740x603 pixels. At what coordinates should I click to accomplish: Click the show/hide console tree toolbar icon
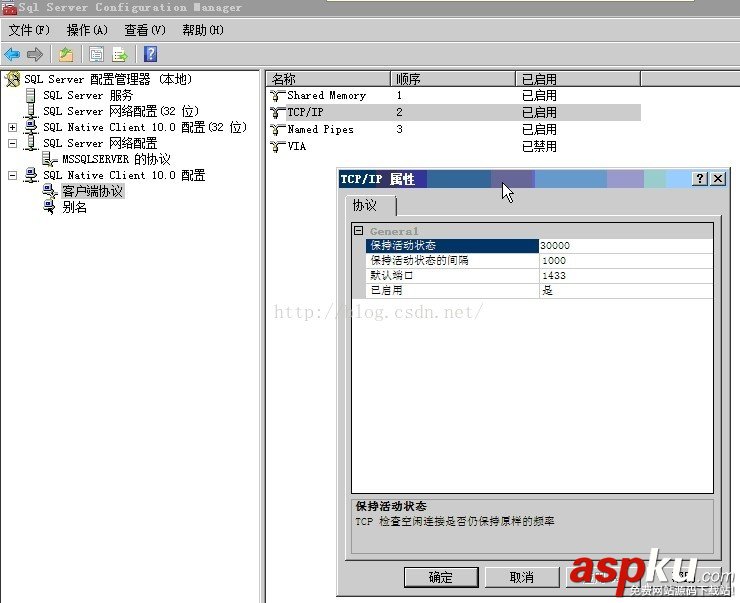(x=96, y=54)
